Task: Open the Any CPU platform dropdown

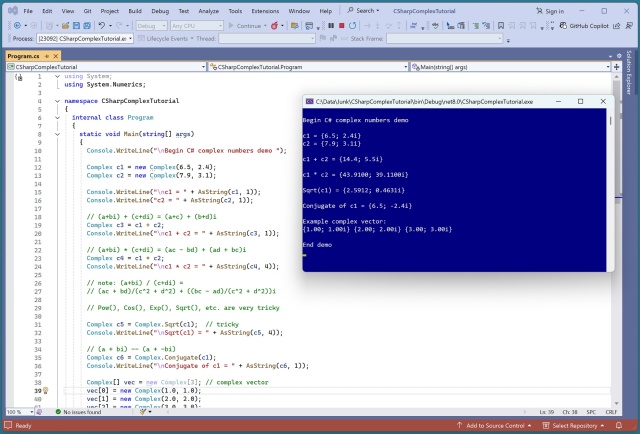Action: click(197, 26)
